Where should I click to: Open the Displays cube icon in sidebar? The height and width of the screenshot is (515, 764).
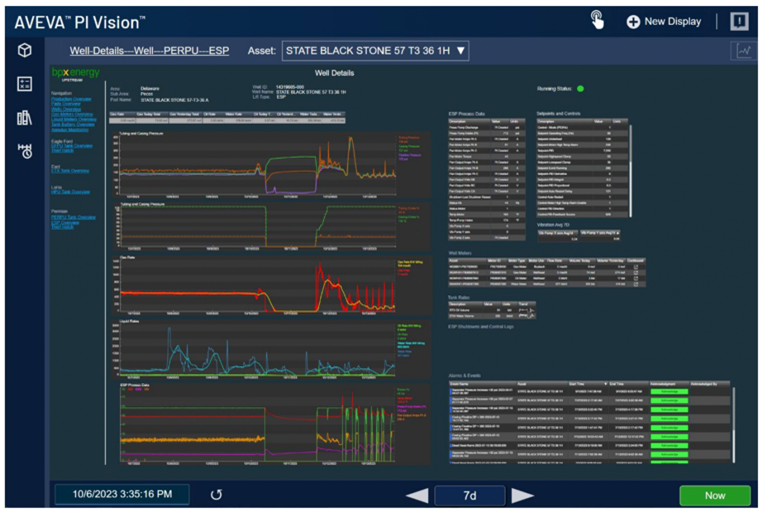click(24, 50)
